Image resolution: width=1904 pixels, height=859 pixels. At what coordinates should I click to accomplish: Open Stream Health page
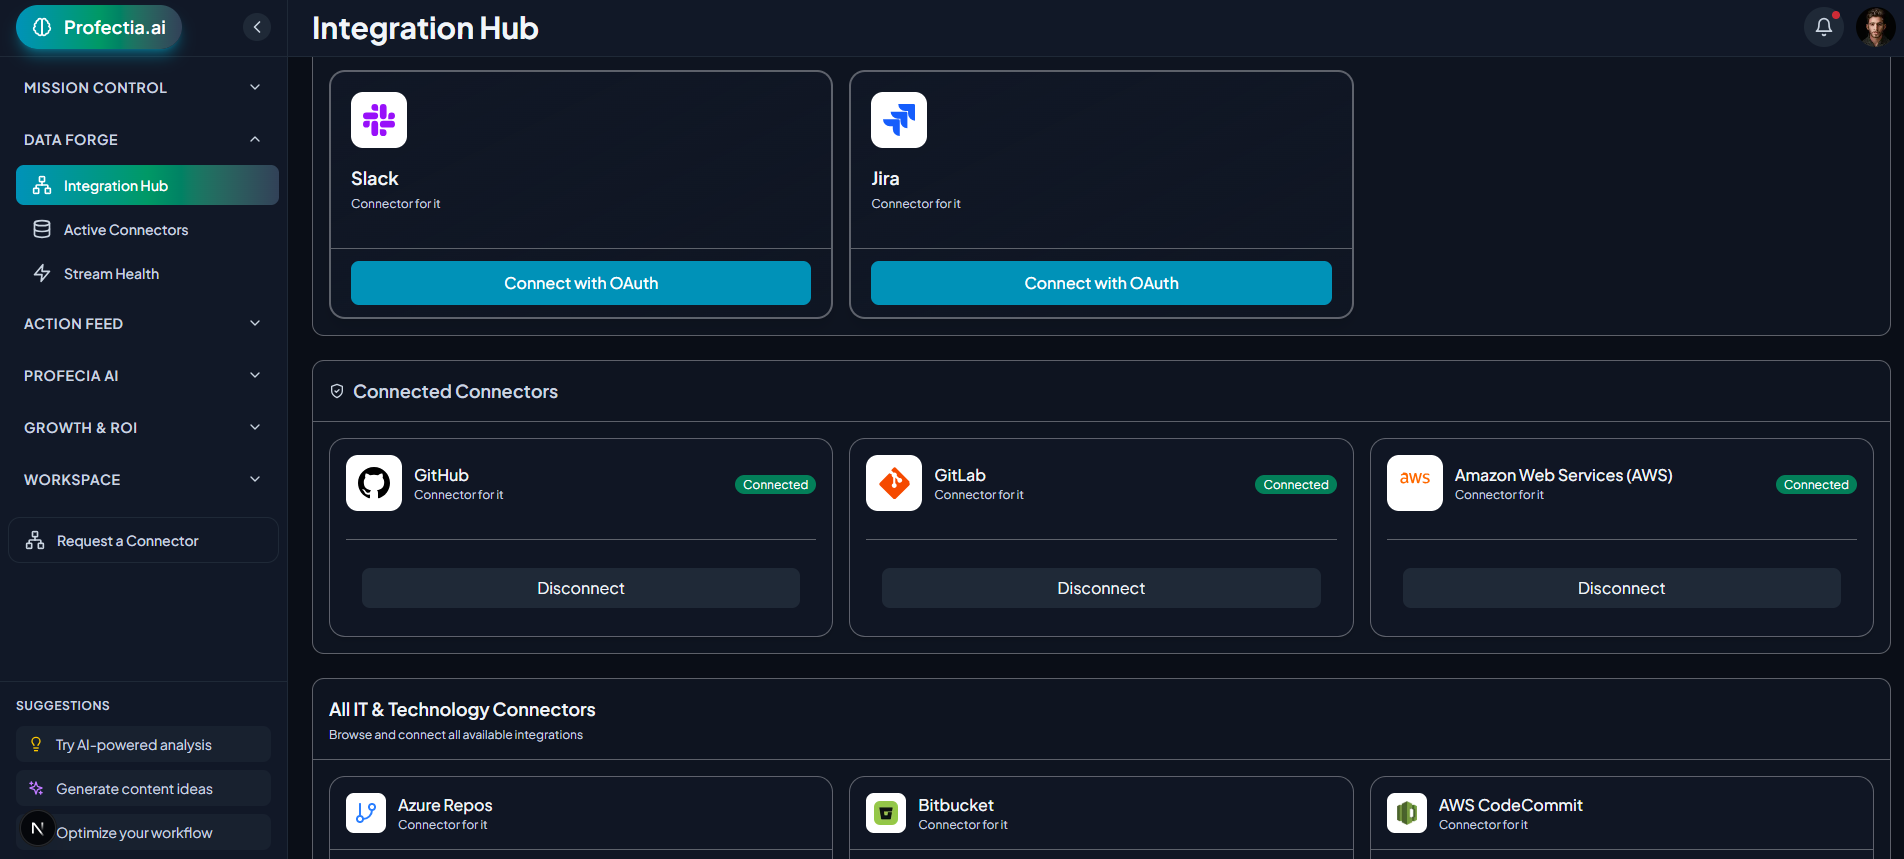147,273
